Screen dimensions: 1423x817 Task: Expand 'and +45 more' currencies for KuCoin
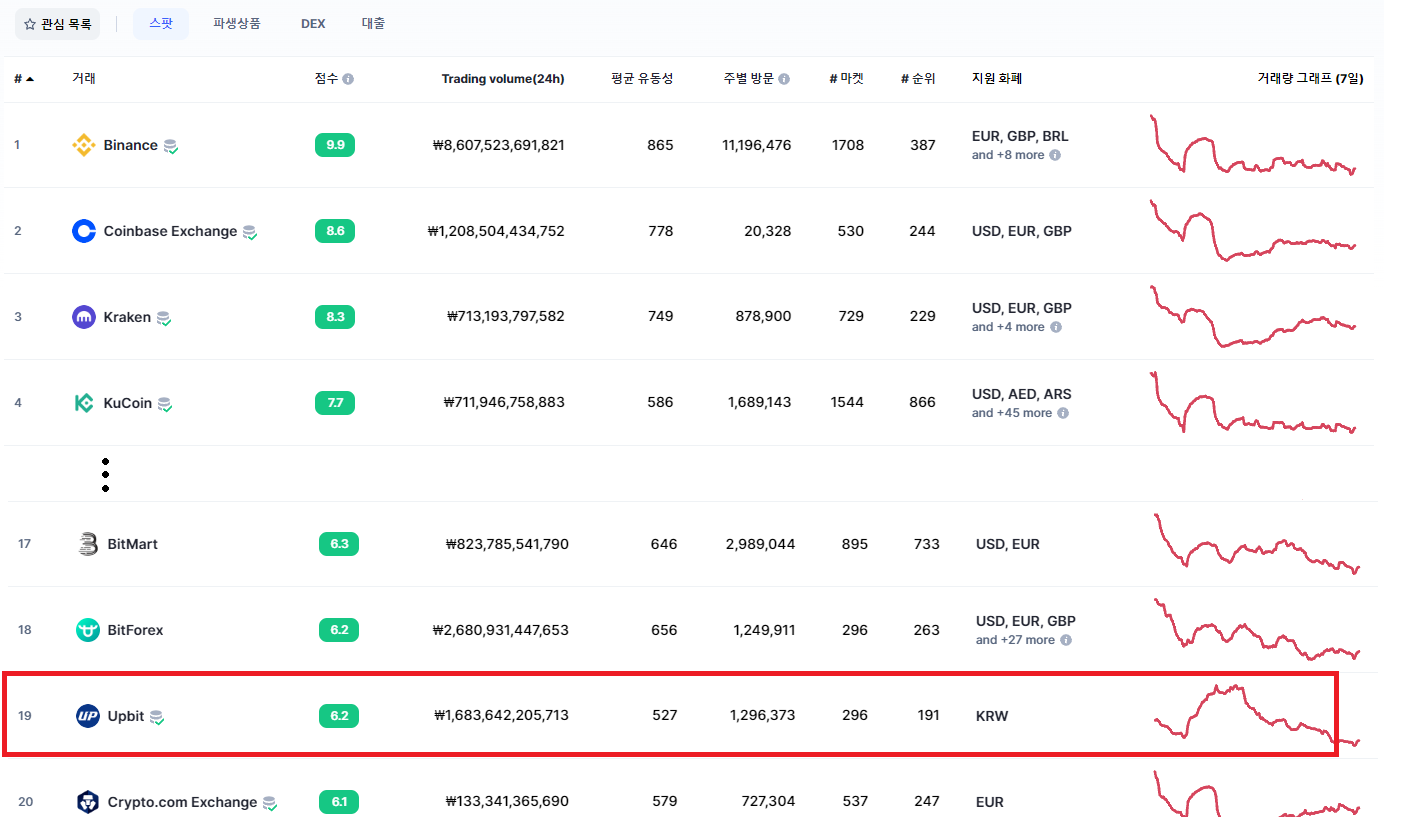coord(1012,414)
